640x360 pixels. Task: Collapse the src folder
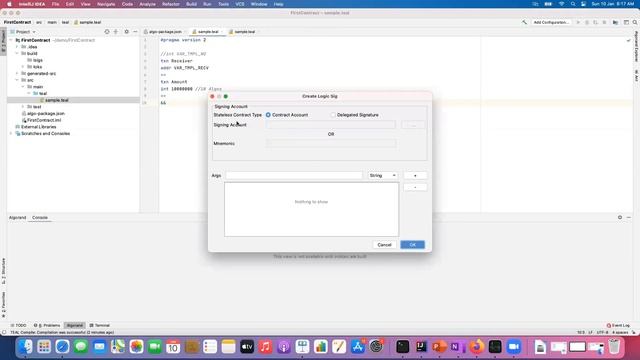pos(17,80)
